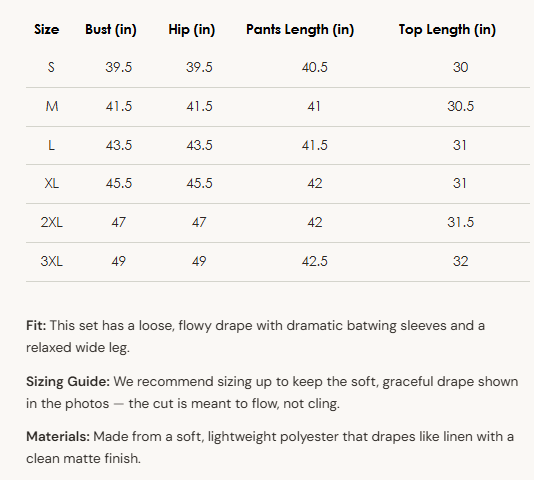Image resolution: width=534 pixels, height=480 pixels.
Task: Click the 41.5 pants length in L row
Action: [315, 145]
